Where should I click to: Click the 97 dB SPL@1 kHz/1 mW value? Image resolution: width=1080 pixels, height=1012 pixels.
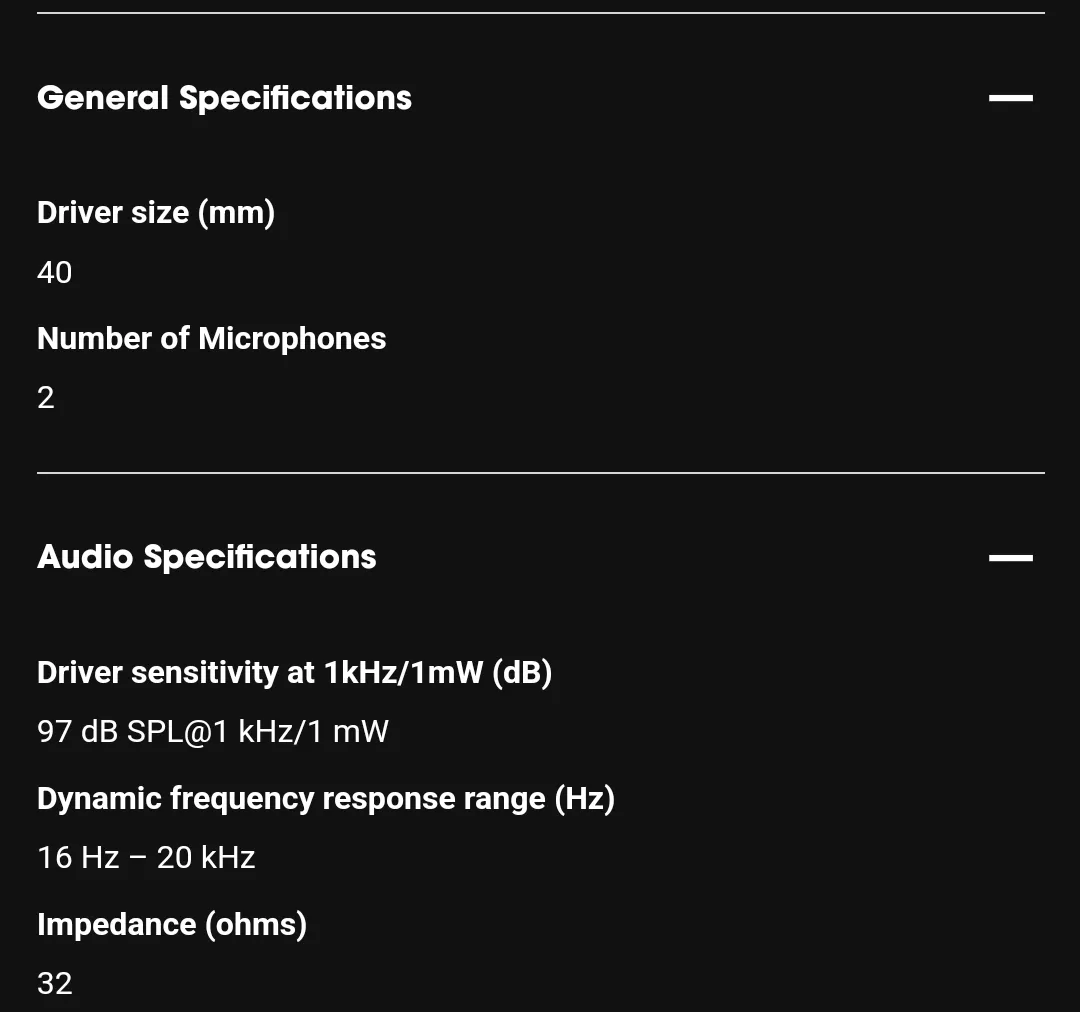pos(213,732)
